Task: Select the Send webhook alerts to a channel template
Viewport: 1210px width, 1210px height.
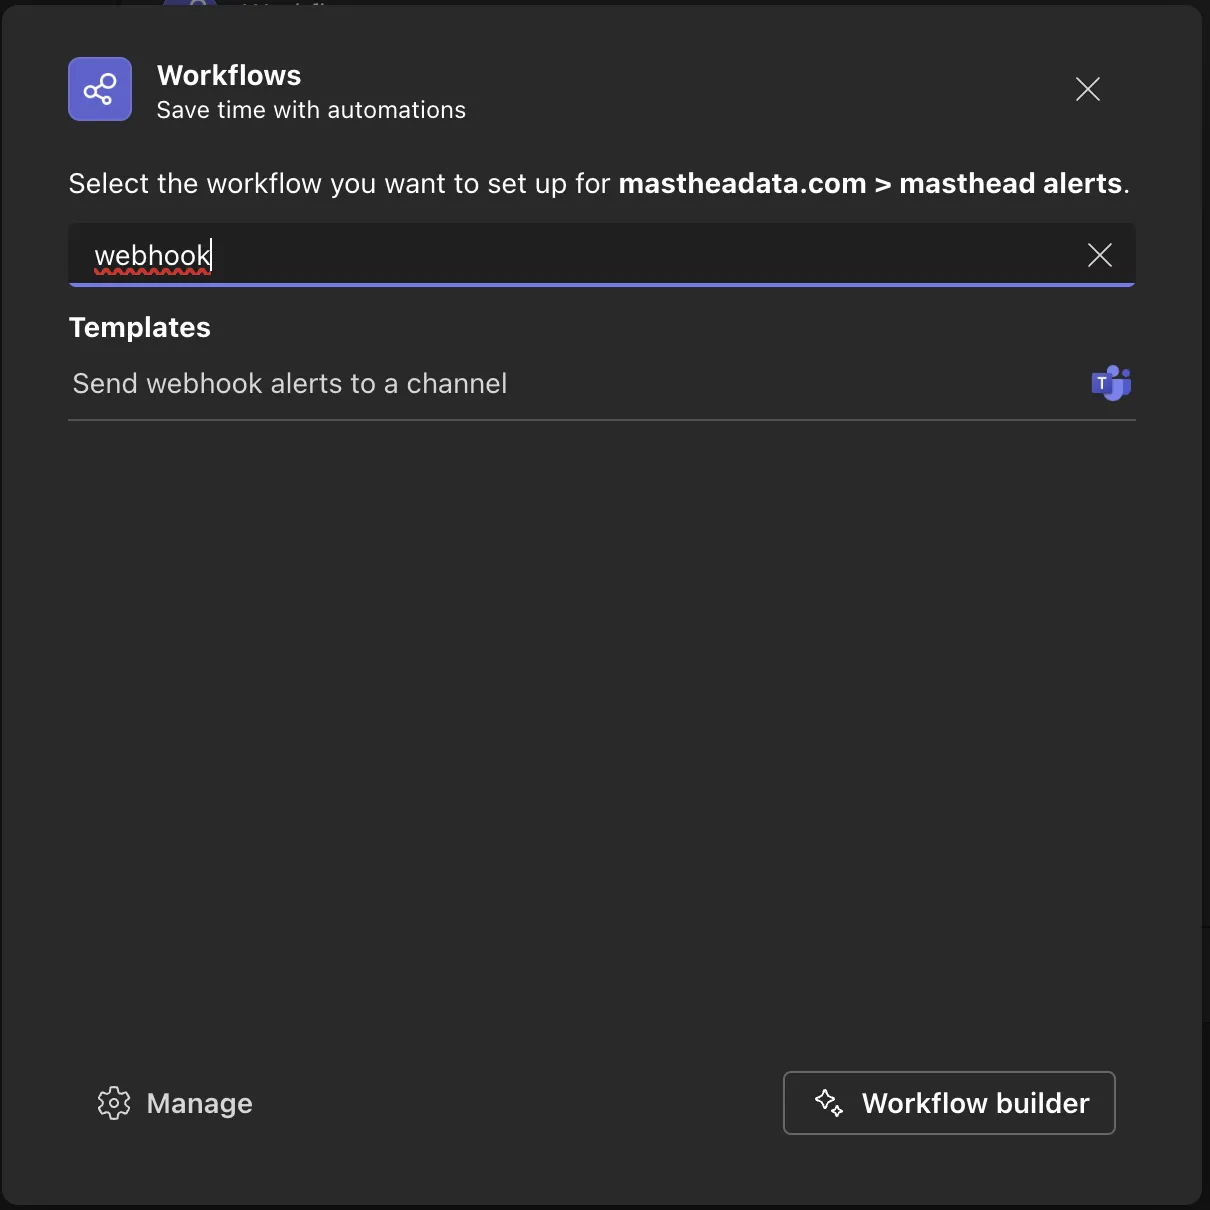Action: pyautogui.click(x=290, y=384)
